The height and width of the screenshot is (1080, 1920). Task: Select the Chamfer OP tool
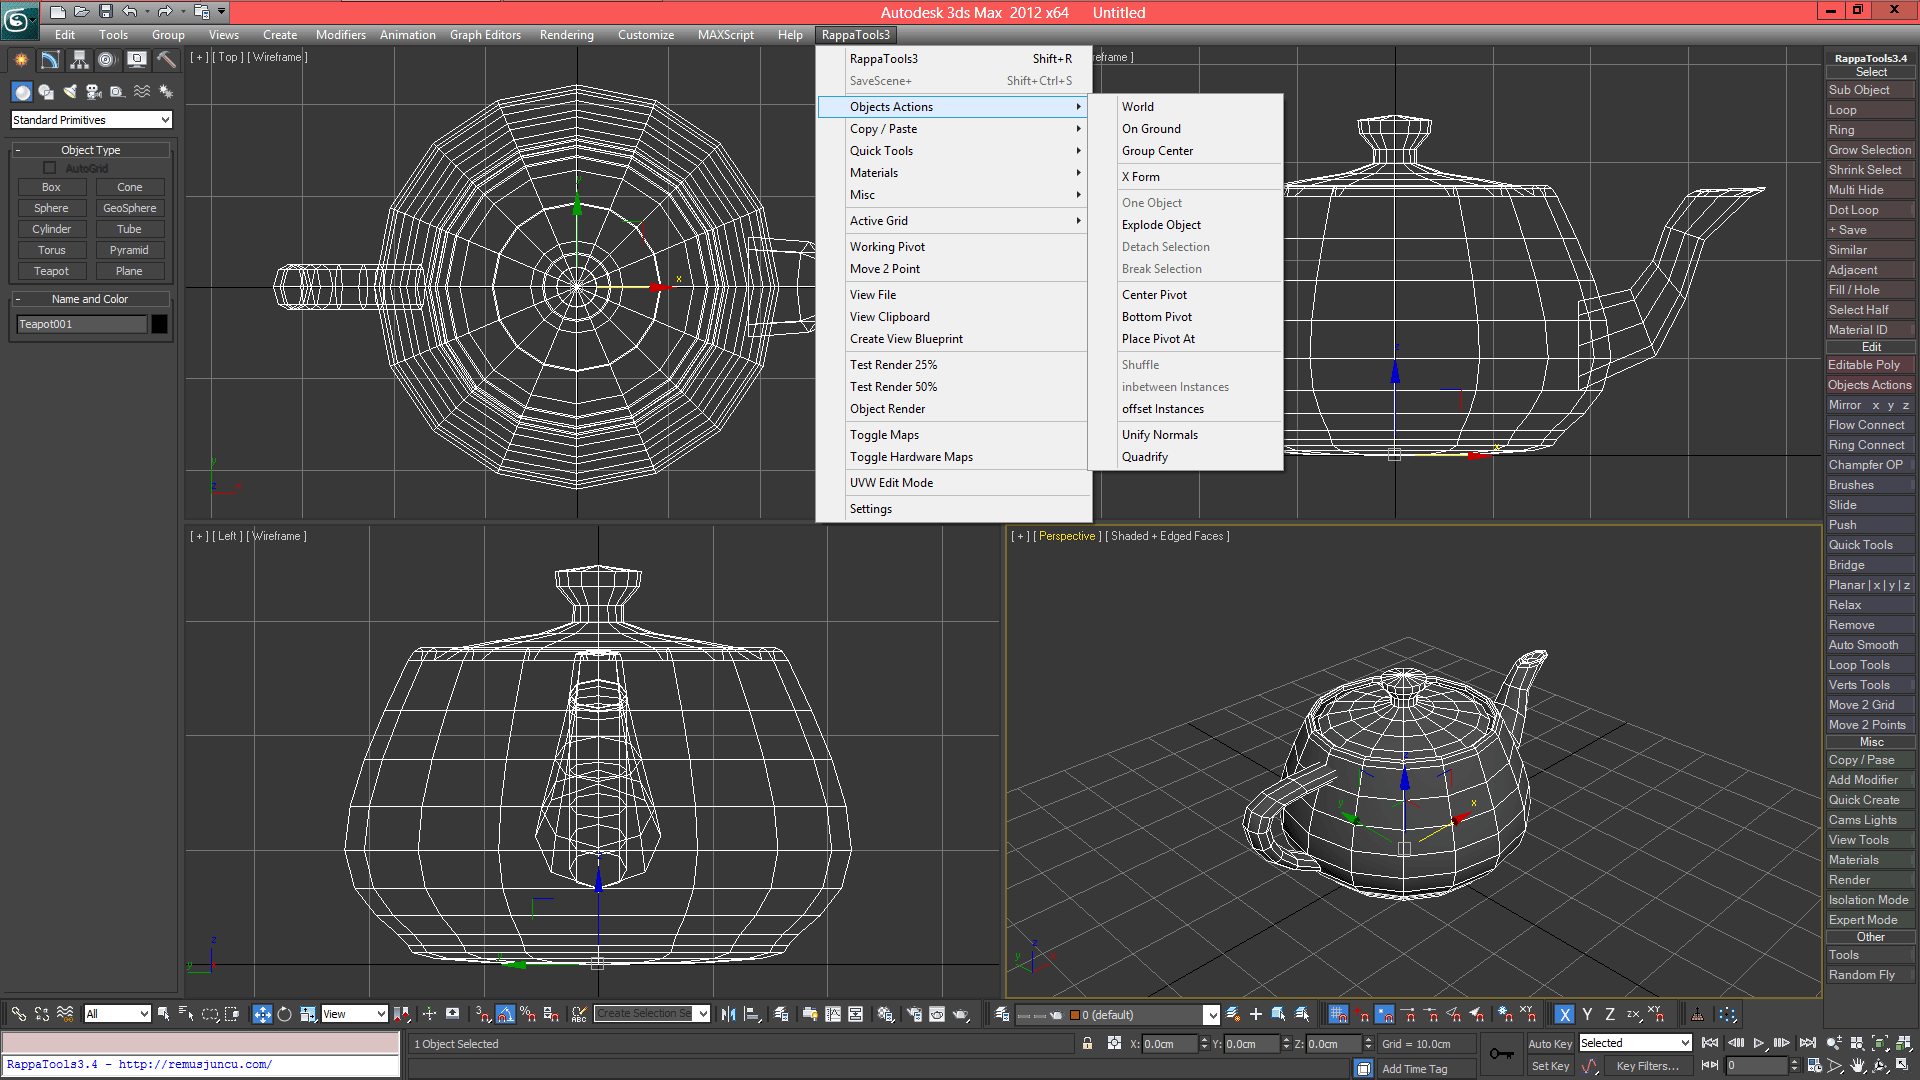point(1869,464)
